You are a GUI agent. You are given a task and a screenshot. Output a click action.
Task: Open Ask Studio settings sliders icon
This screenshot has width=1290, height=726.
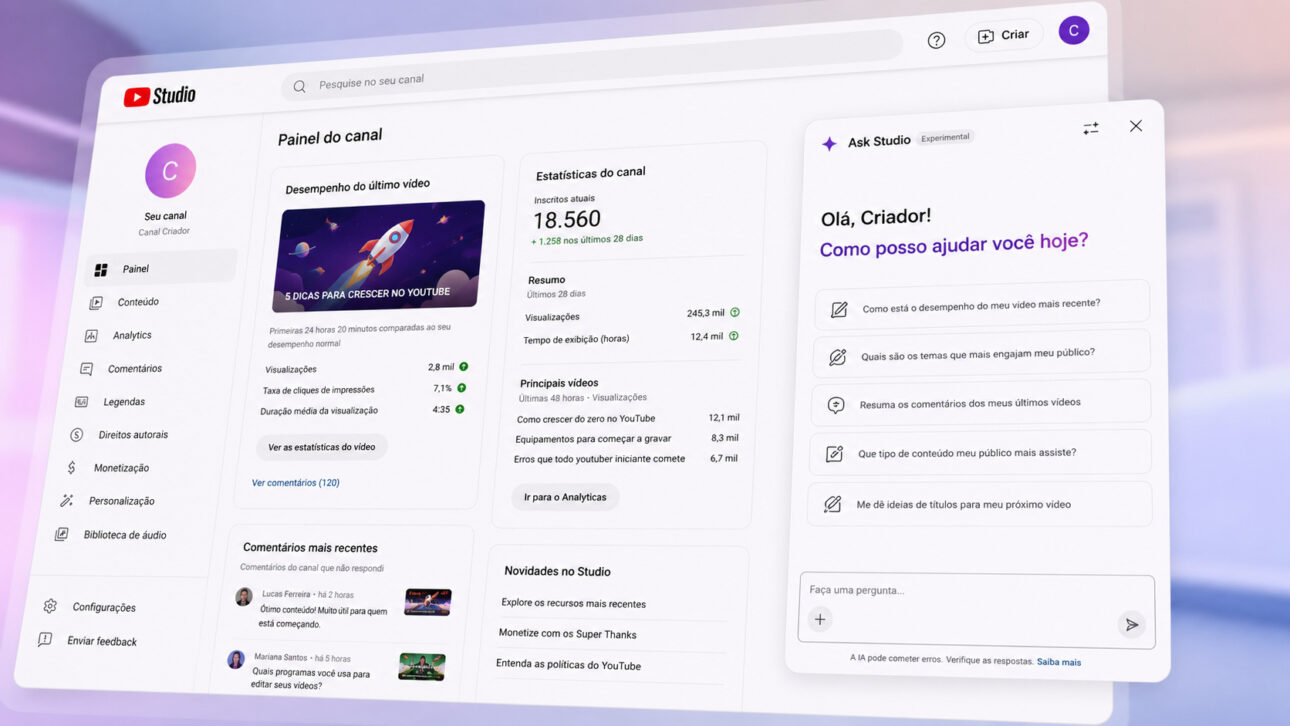(x=1090, y=128)
